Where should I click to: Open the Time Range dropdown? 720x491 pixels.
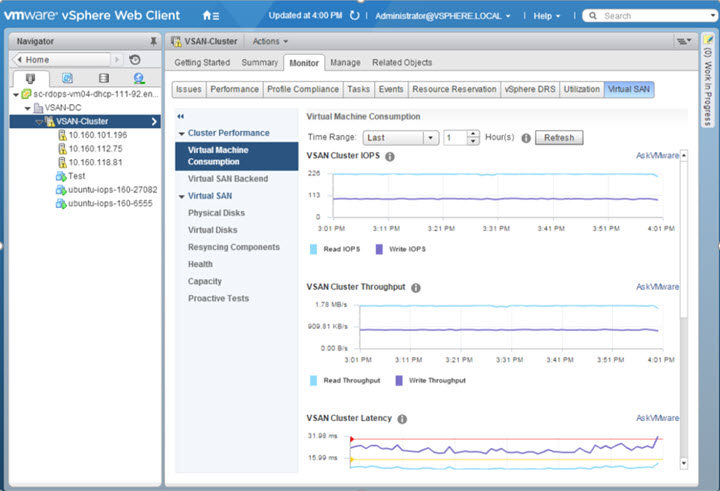click(400, 138)
